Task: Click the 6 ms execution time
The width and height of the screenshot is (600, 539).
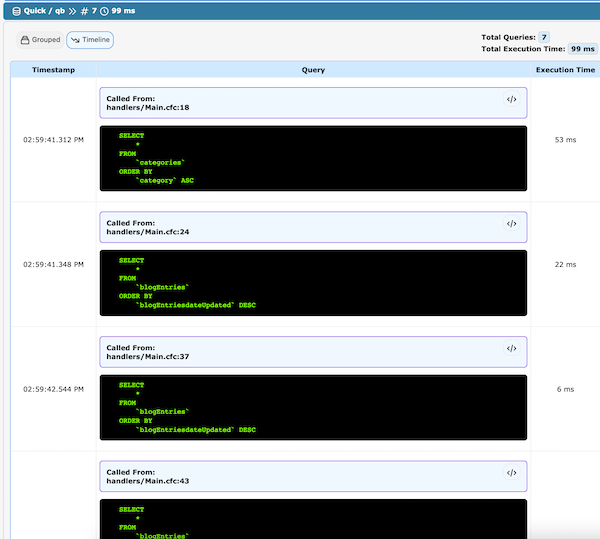Action: (x=565, y=389)
